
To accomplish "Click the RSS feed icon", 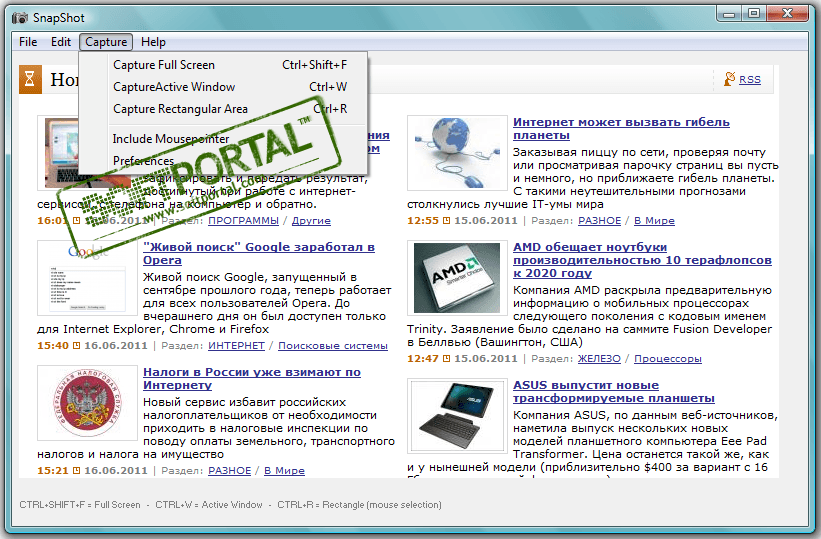I will 729,79.
